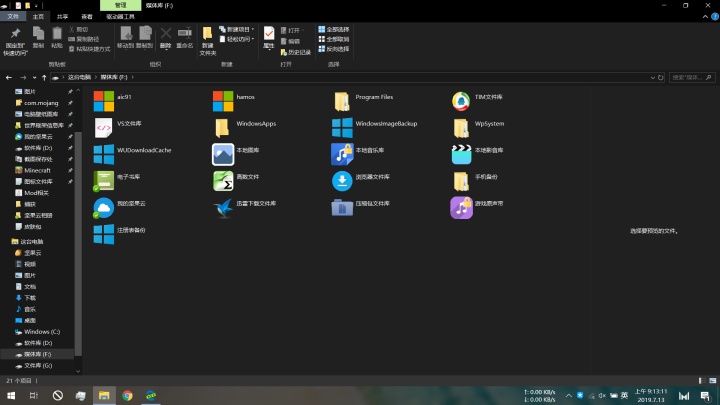
Task: Click the Pin to Quick access button
Action: (15, 41)
